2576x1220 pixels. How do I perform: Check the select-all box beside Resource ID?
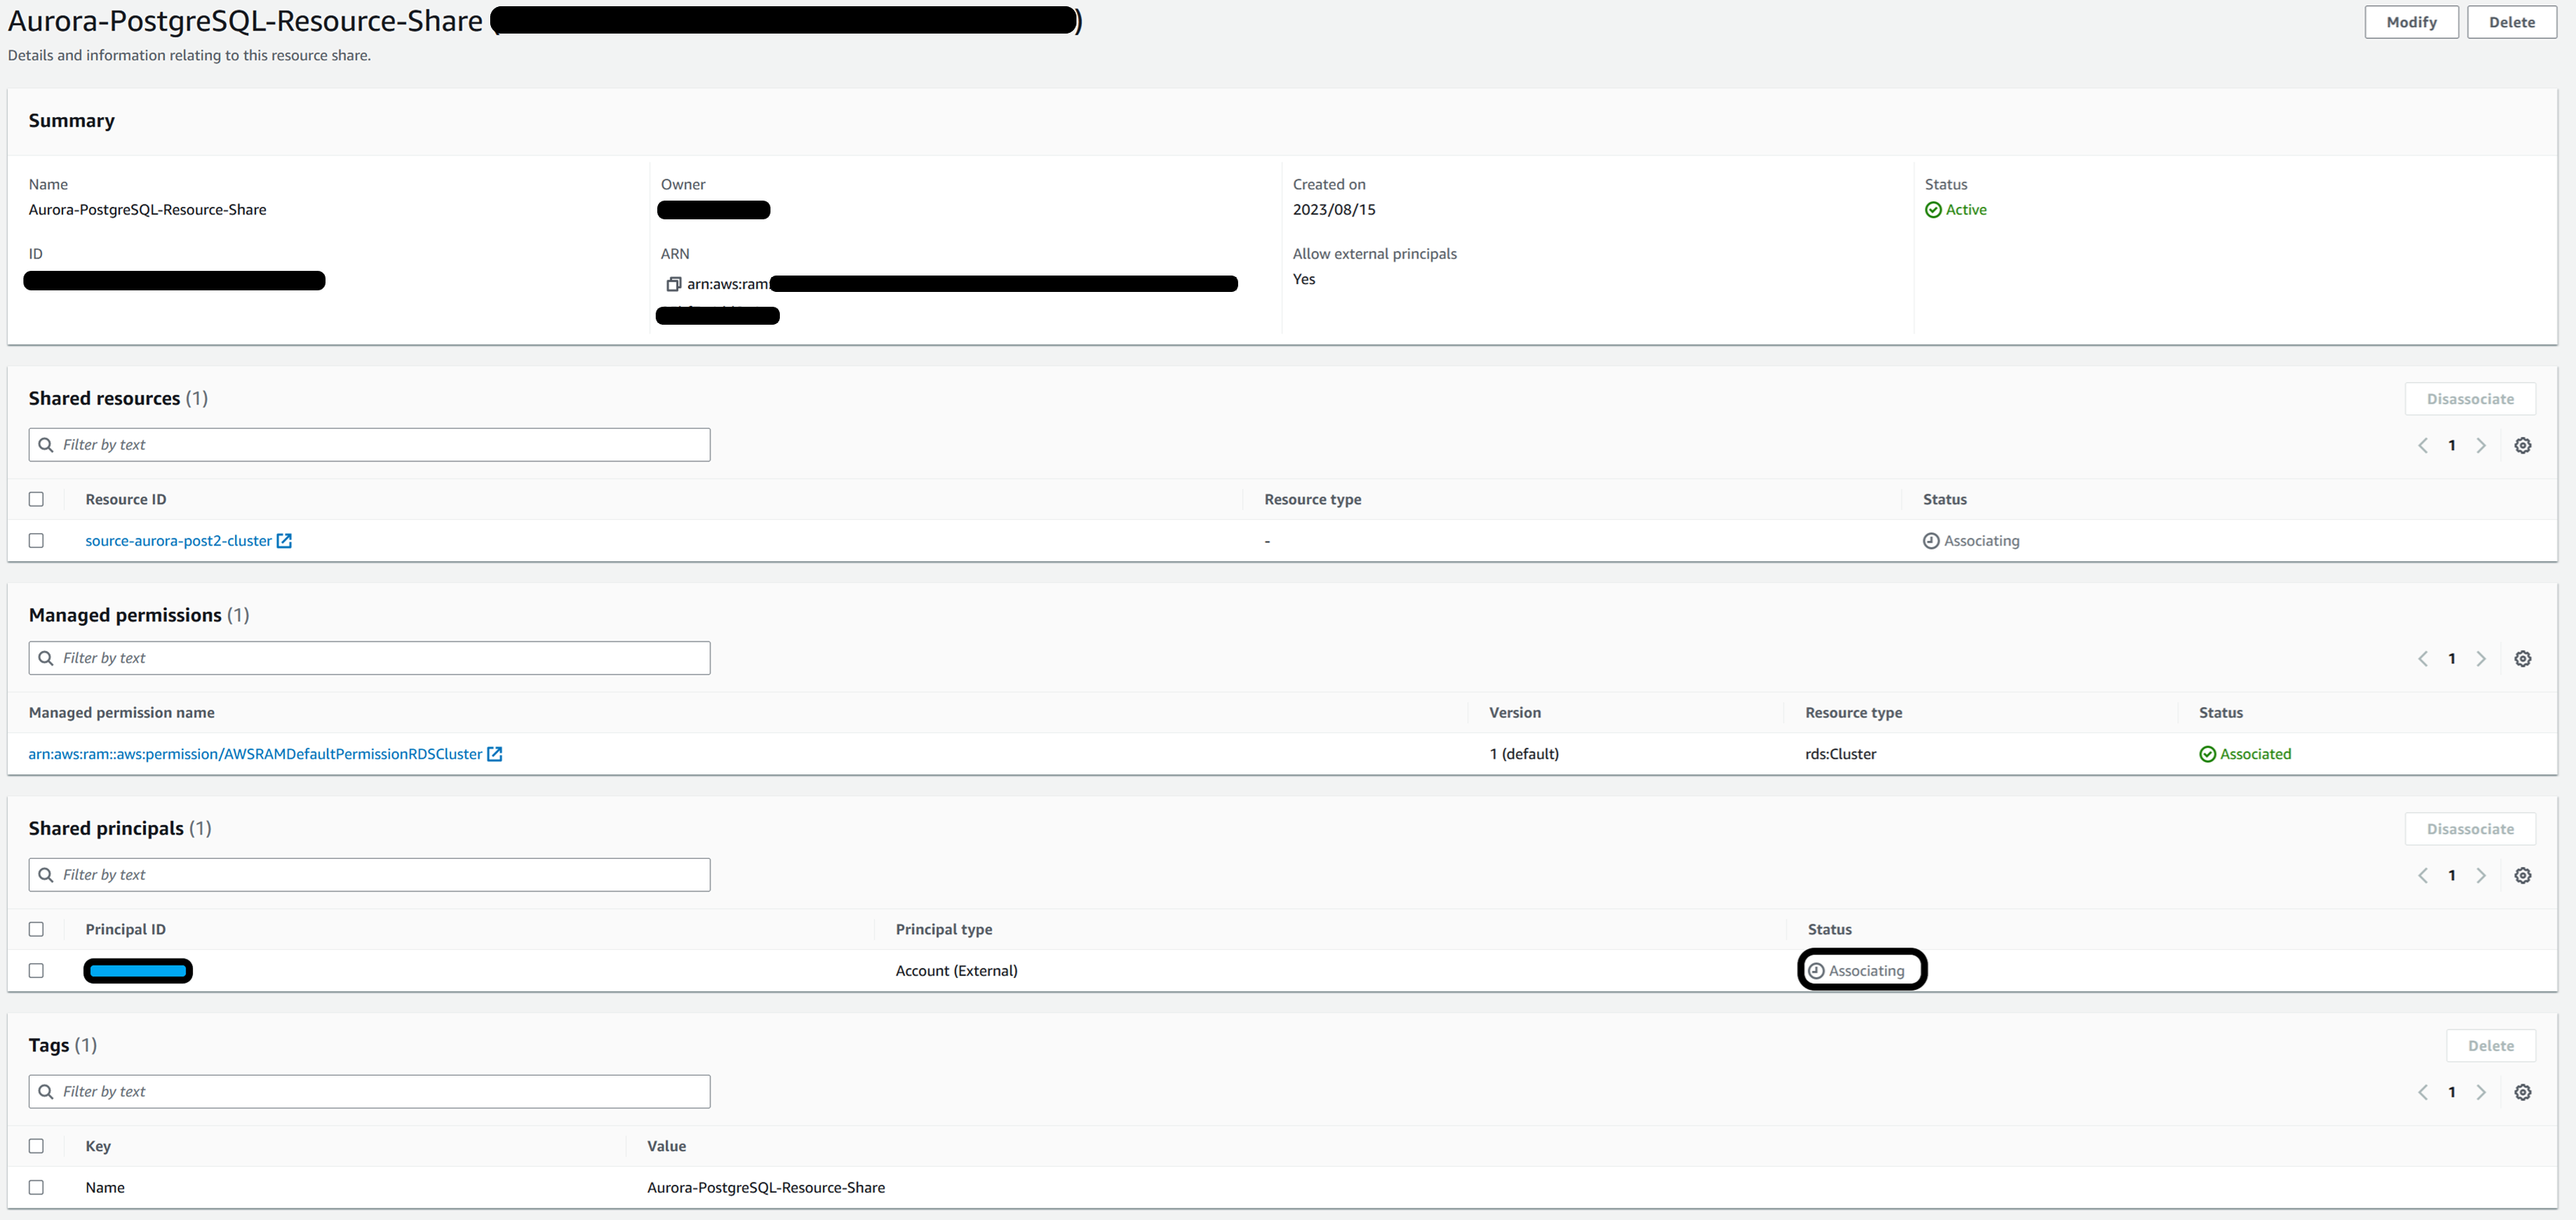pyautogui.click(x=36, y=499)
